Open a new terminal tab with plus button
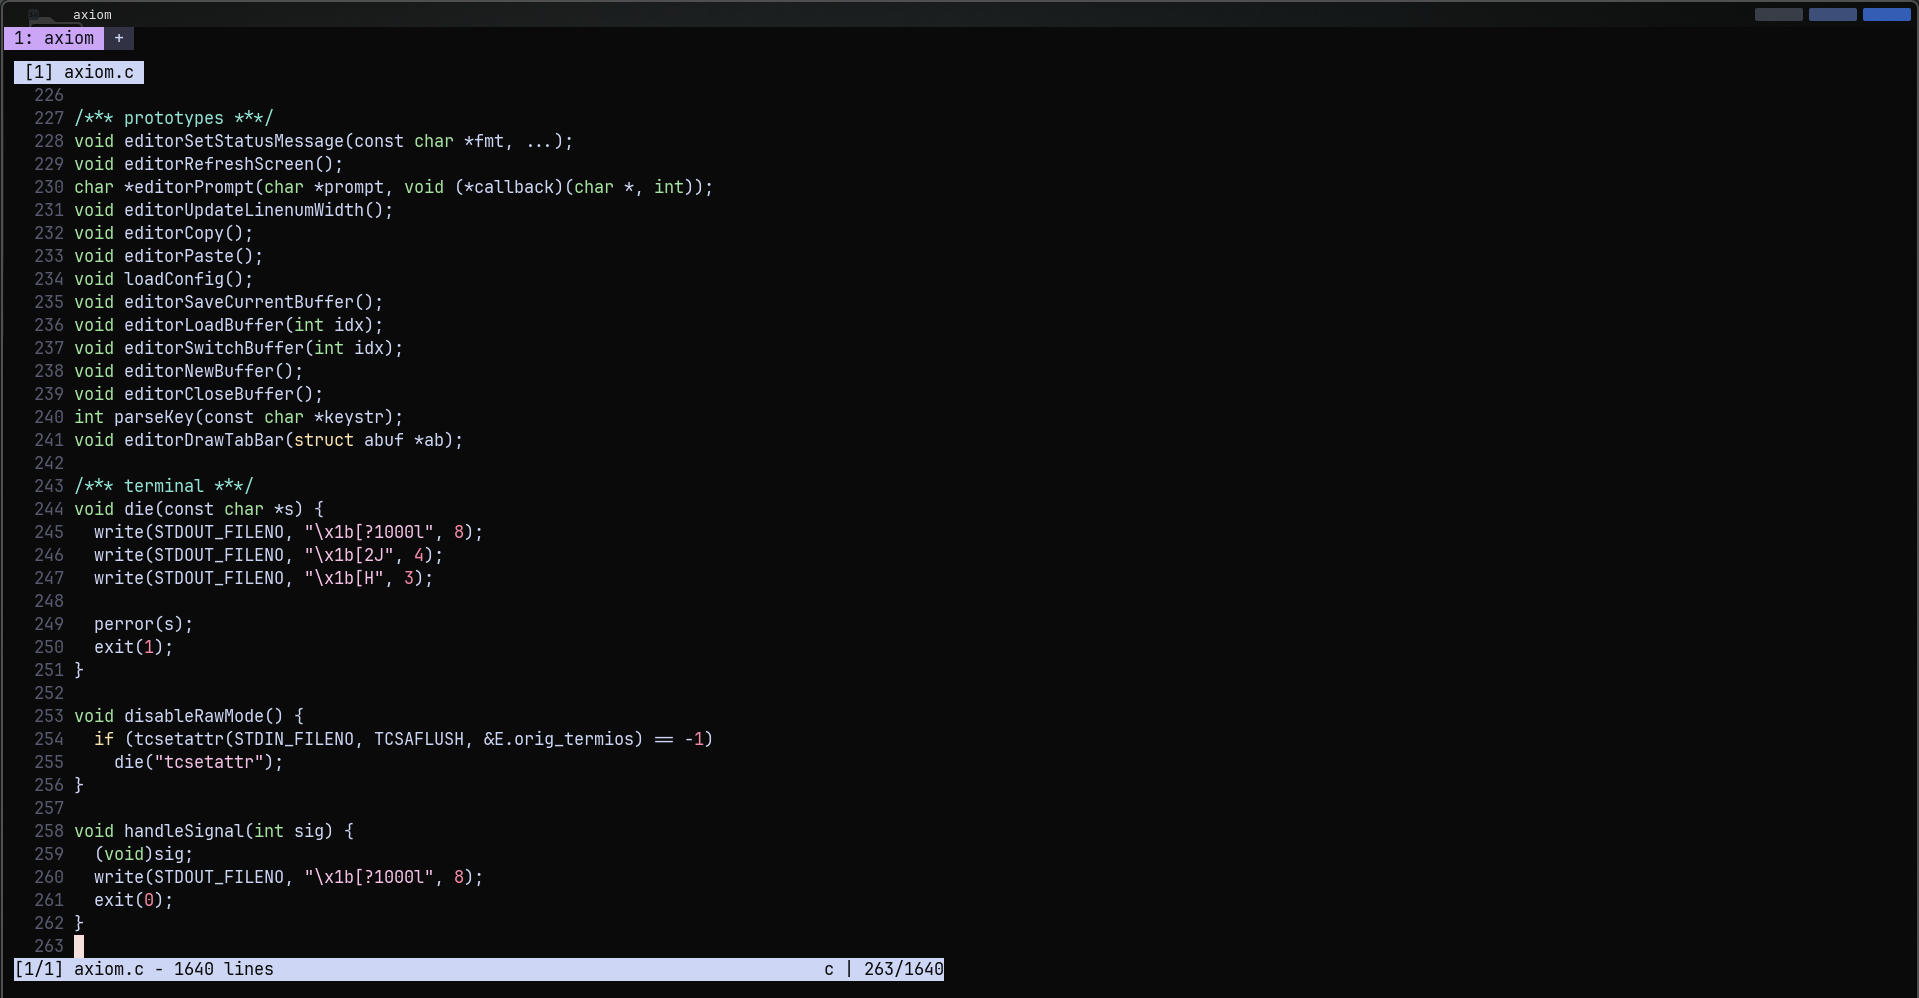Image resolution: width=1919 pixels, height=998 pixels. [x=119, y=38]
